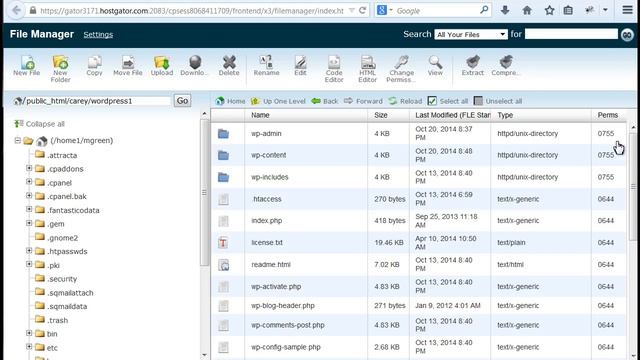
Task: Select the wp-config-sample.php file
Action: pos(418,347)
